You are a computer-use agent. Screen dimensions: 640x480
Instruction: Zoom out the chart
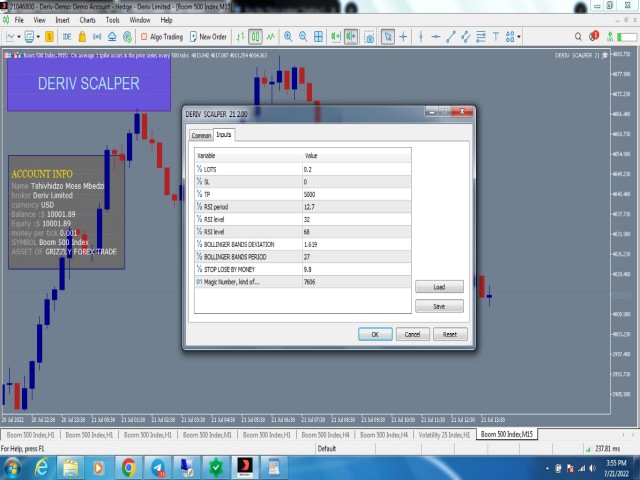pyautogui.click(x=303, y=37)
